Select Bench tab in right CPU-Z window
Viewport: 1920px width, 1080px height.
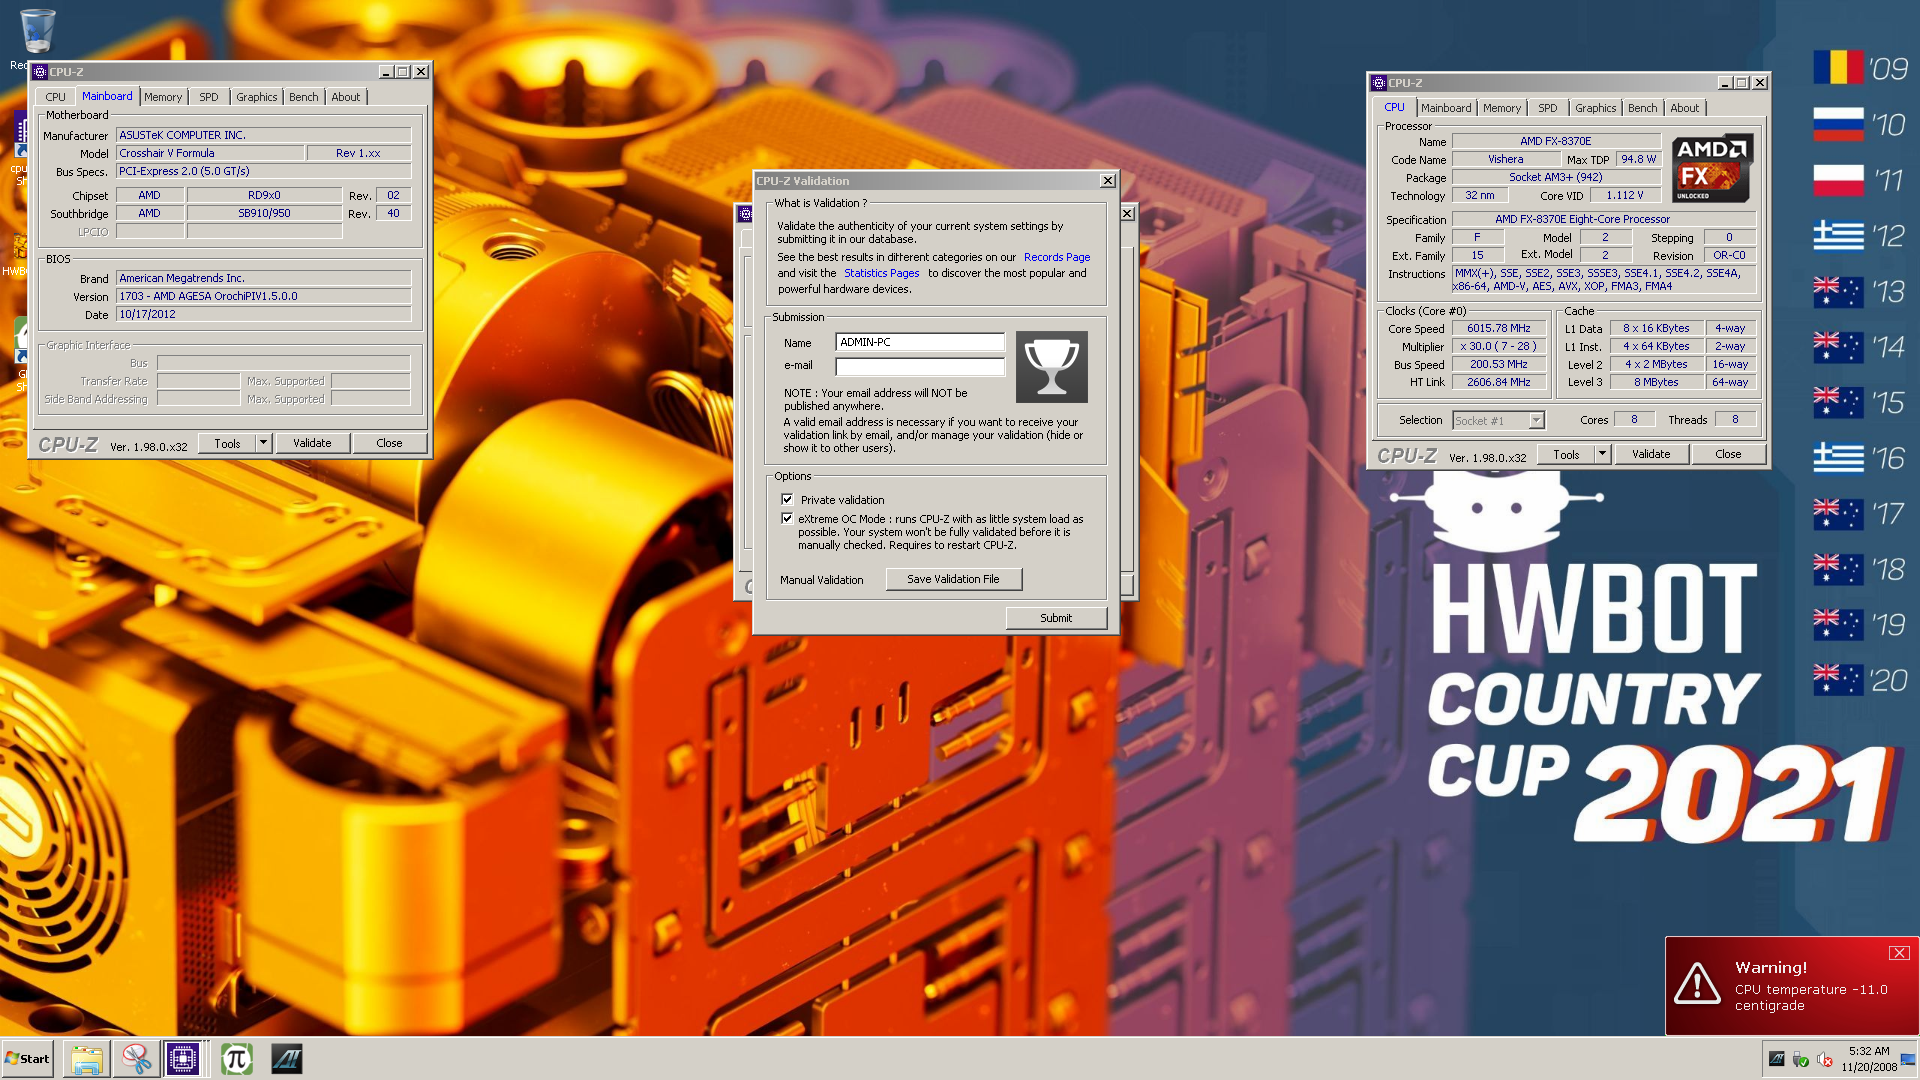tap(1643, 108)
